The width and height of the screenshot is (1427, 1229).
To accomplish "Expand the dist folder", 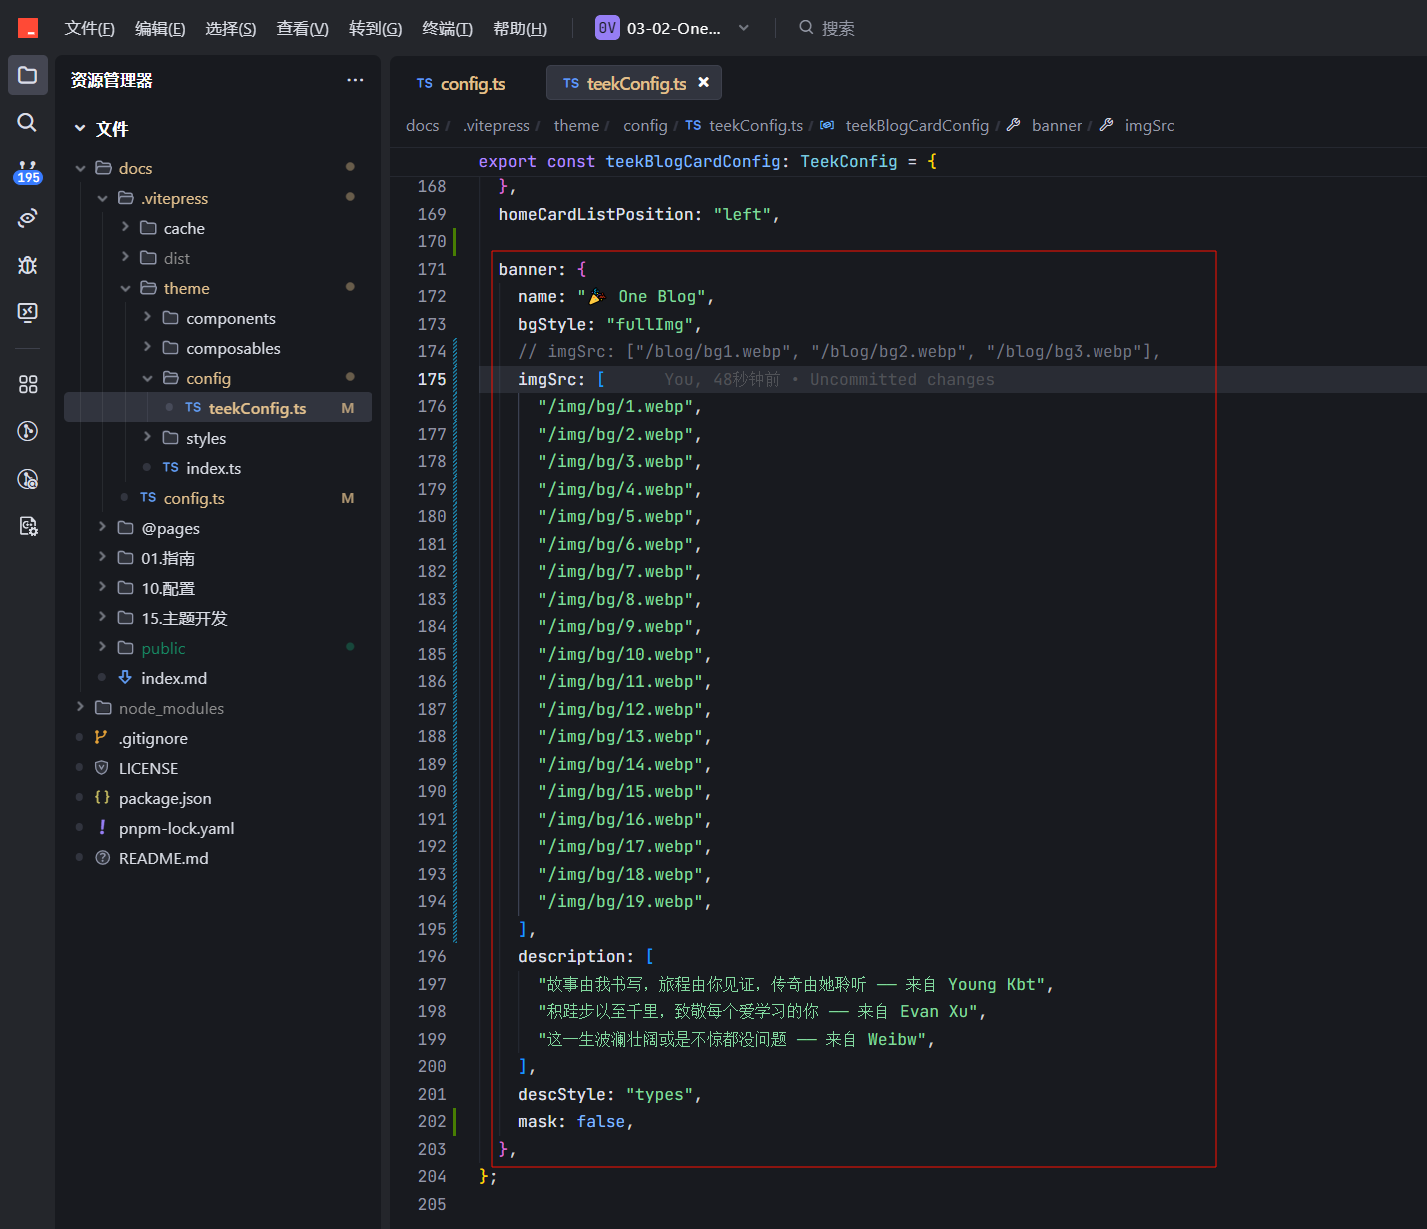I will click(125, 258).
